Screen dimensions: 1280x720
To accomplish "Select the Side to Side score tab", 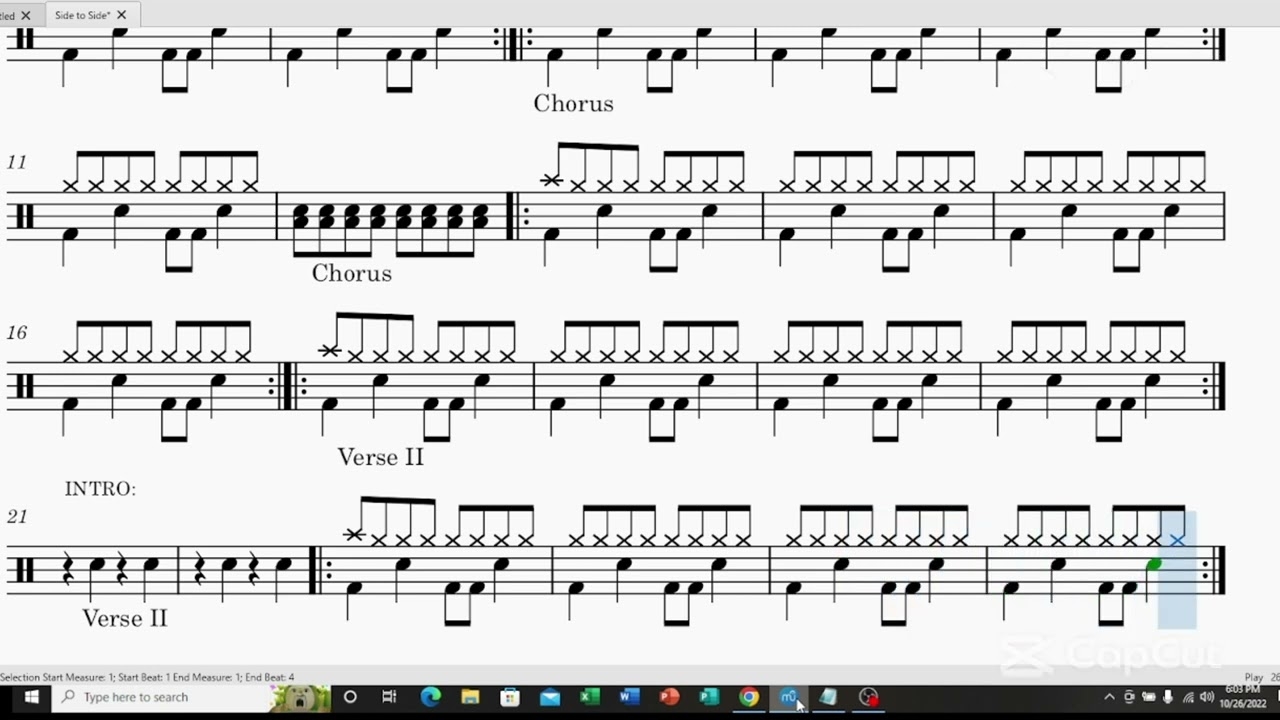I will (82, 15).
